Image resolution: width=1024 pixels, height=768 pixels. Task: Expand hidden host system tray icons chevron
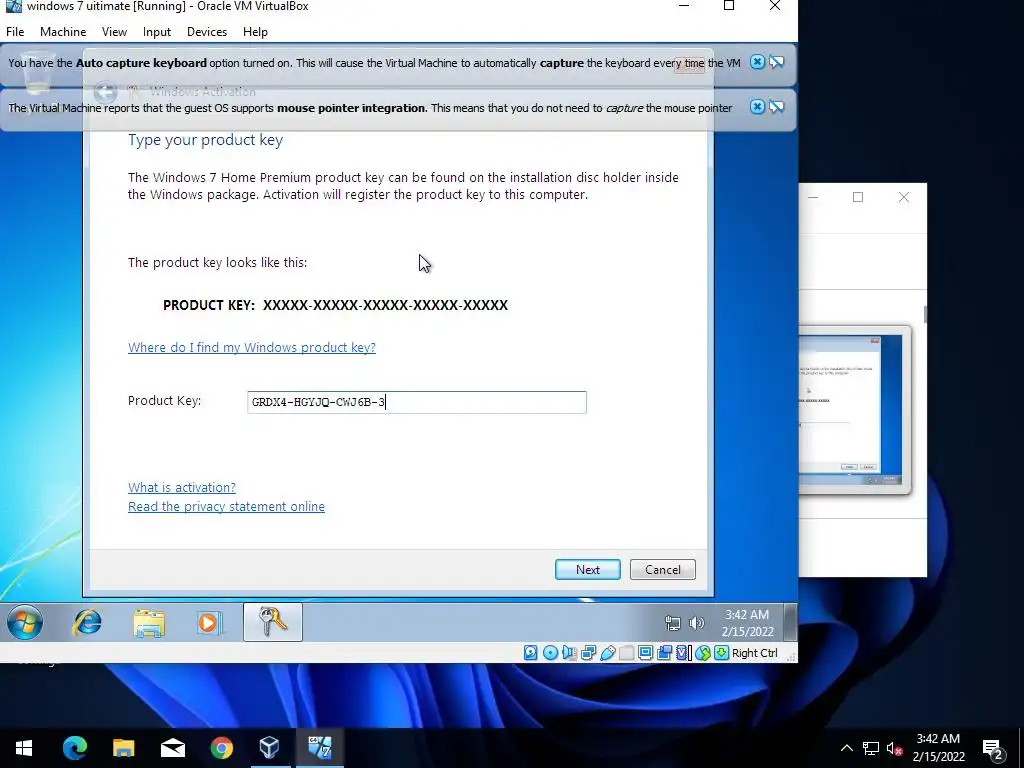coord(846,748)
